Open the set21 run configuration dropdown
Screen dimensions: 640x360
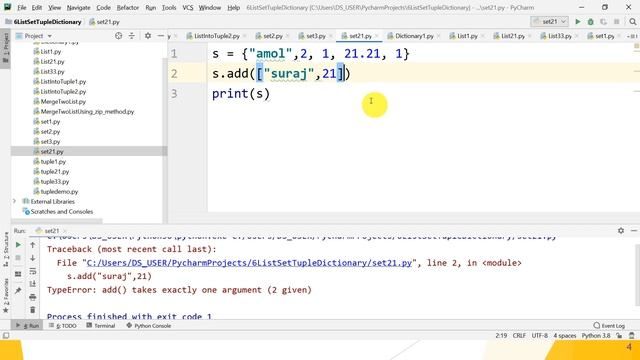550,22
